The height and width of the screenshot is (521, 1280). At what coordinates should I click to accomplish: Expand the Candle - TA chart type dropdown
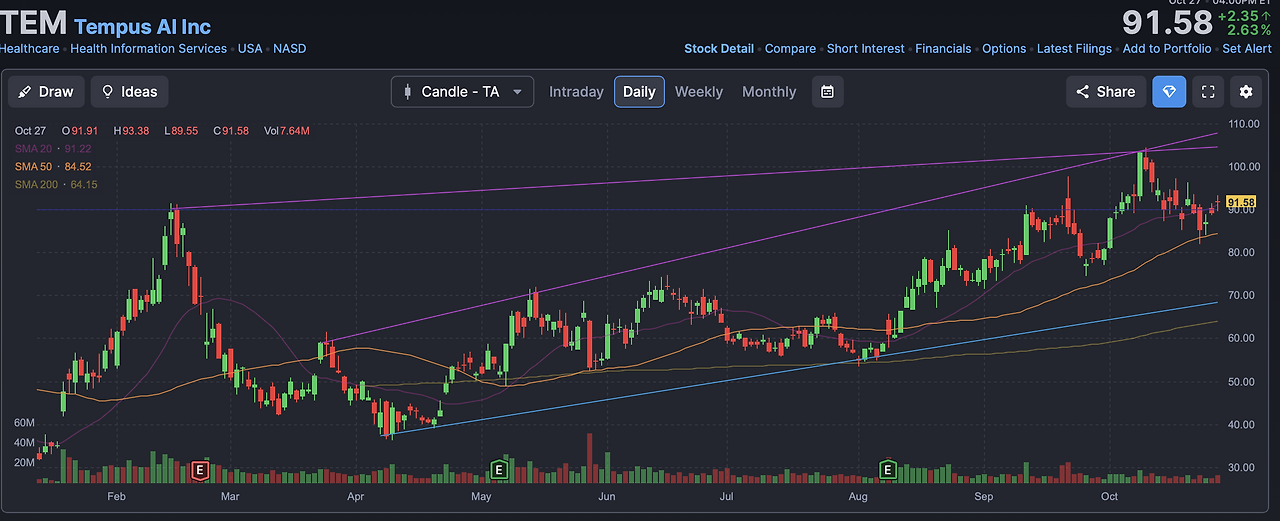pos(462,91)
